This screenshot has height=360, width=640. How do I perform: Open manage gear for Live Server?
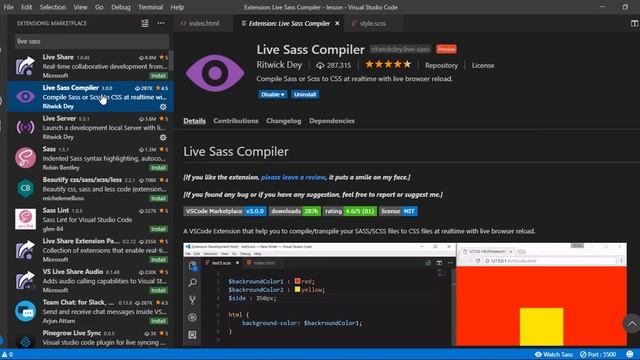tap(163, 138)
